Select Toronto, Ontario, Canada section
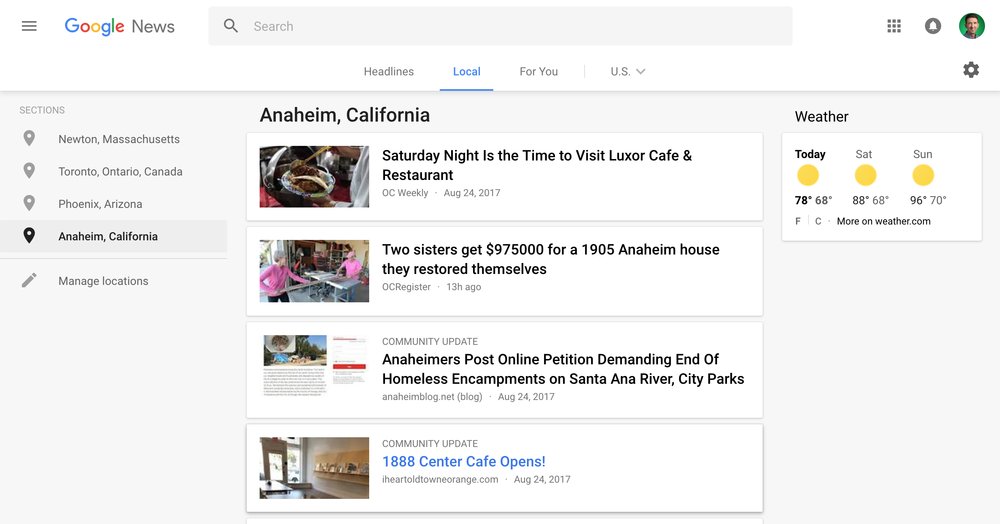The image size is (1000, 524). 114,171
